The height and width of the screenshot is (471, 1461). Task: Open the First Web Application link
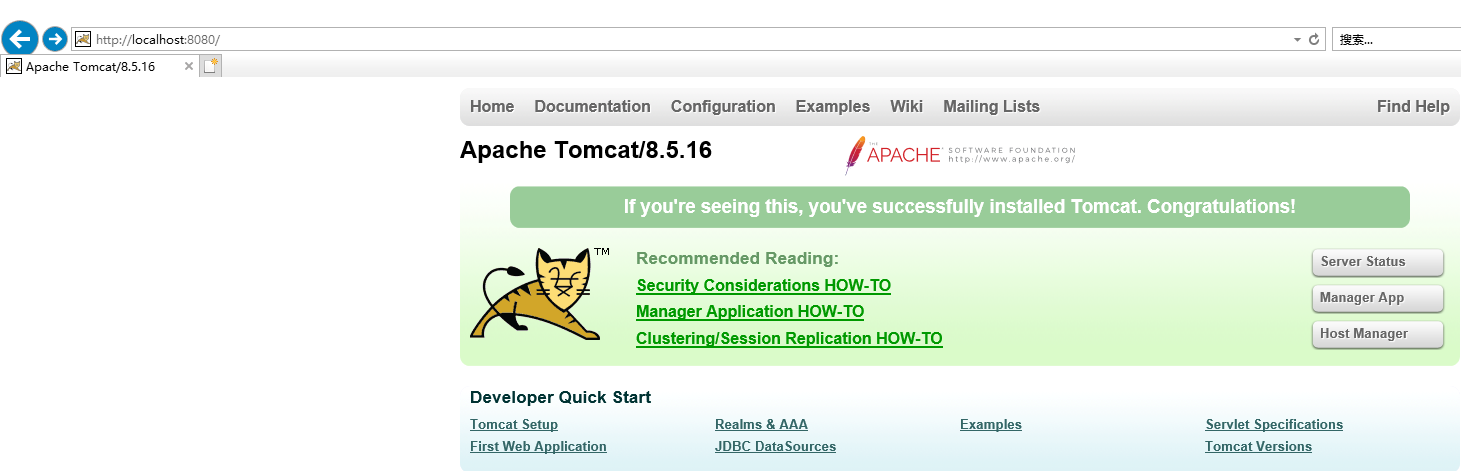tap(538, 447)
